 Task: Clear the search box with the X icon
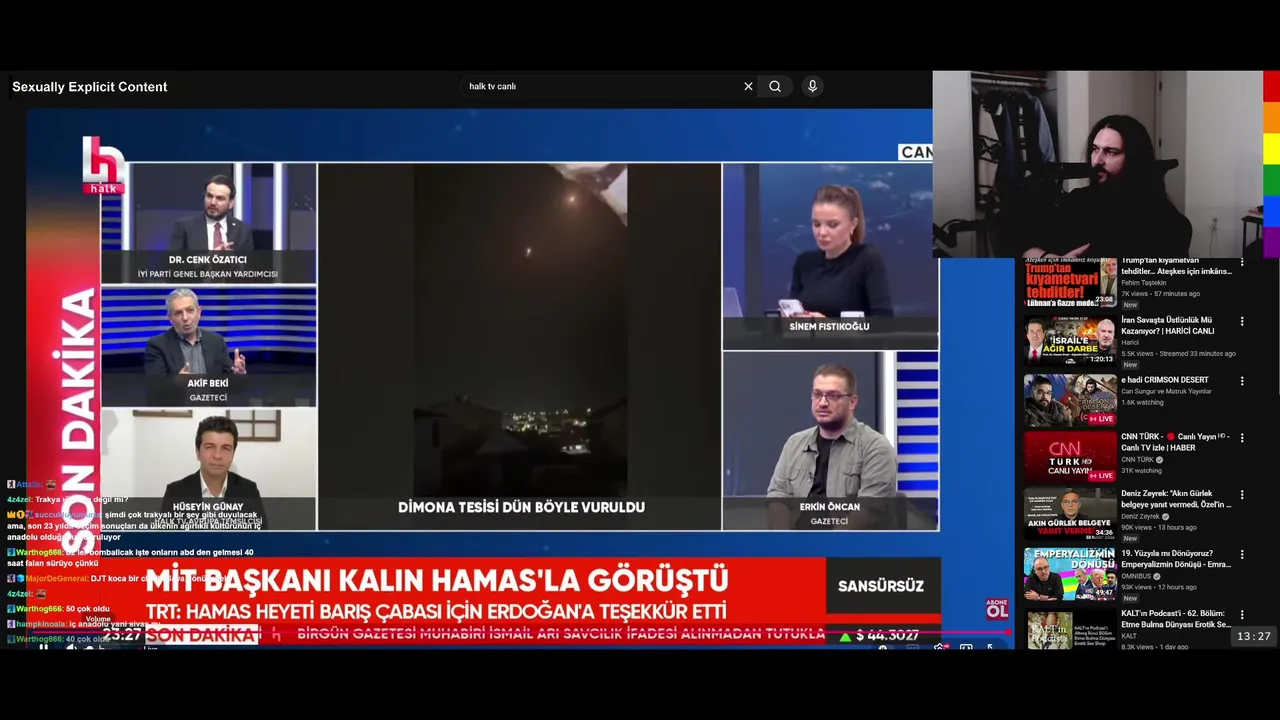748,86
